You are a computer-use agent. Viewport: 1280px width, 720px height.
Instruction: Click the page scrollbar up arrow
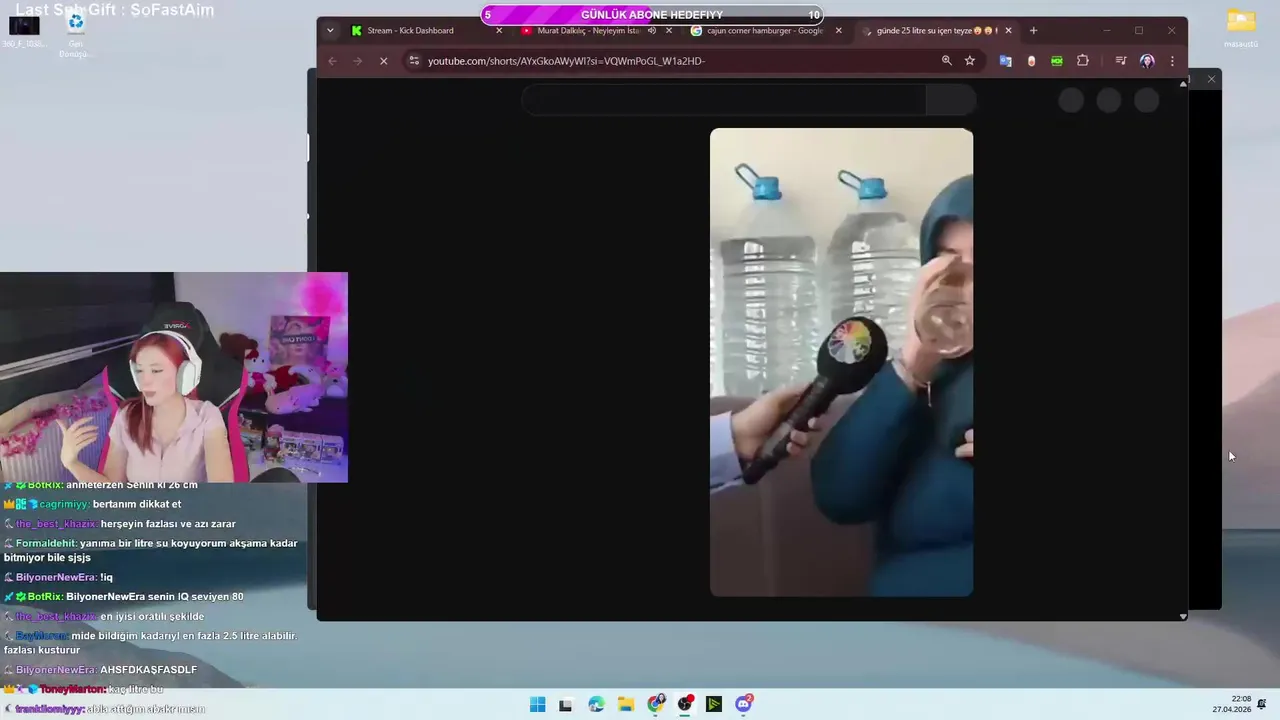coord(1183,84)
